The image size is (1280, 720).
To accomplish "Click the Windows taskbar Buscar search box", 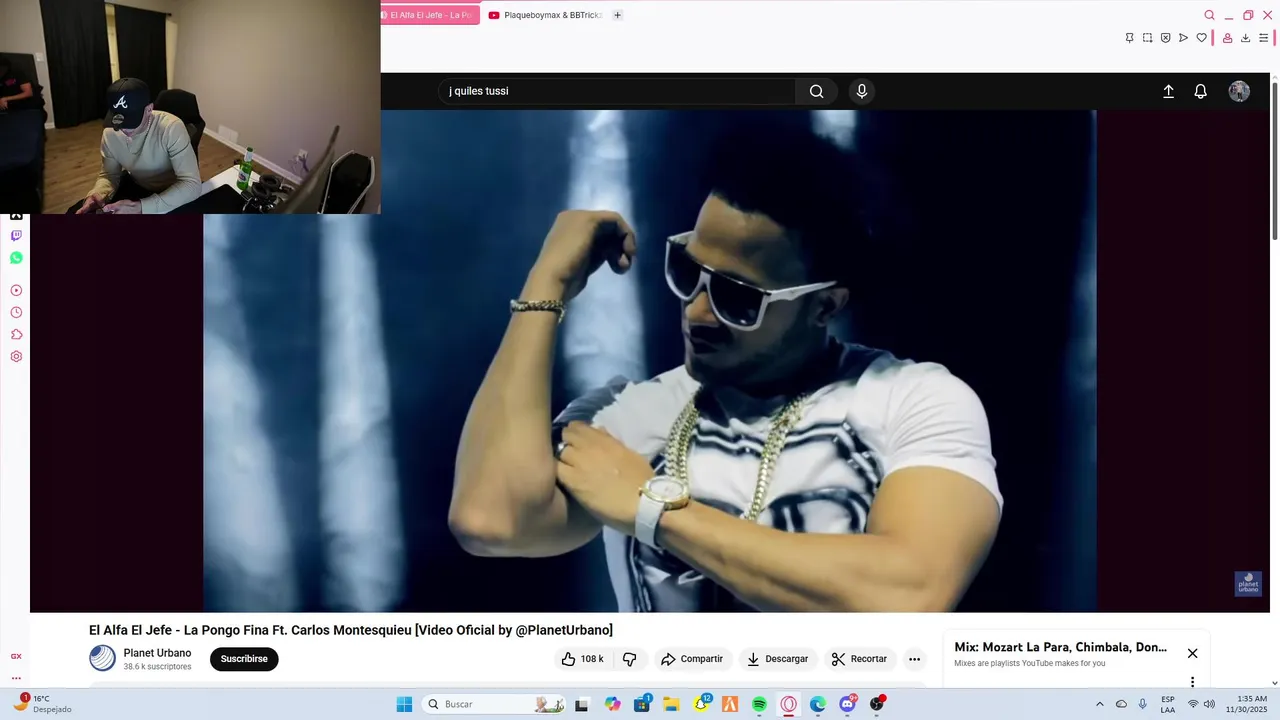I will [x=495, y=704].
